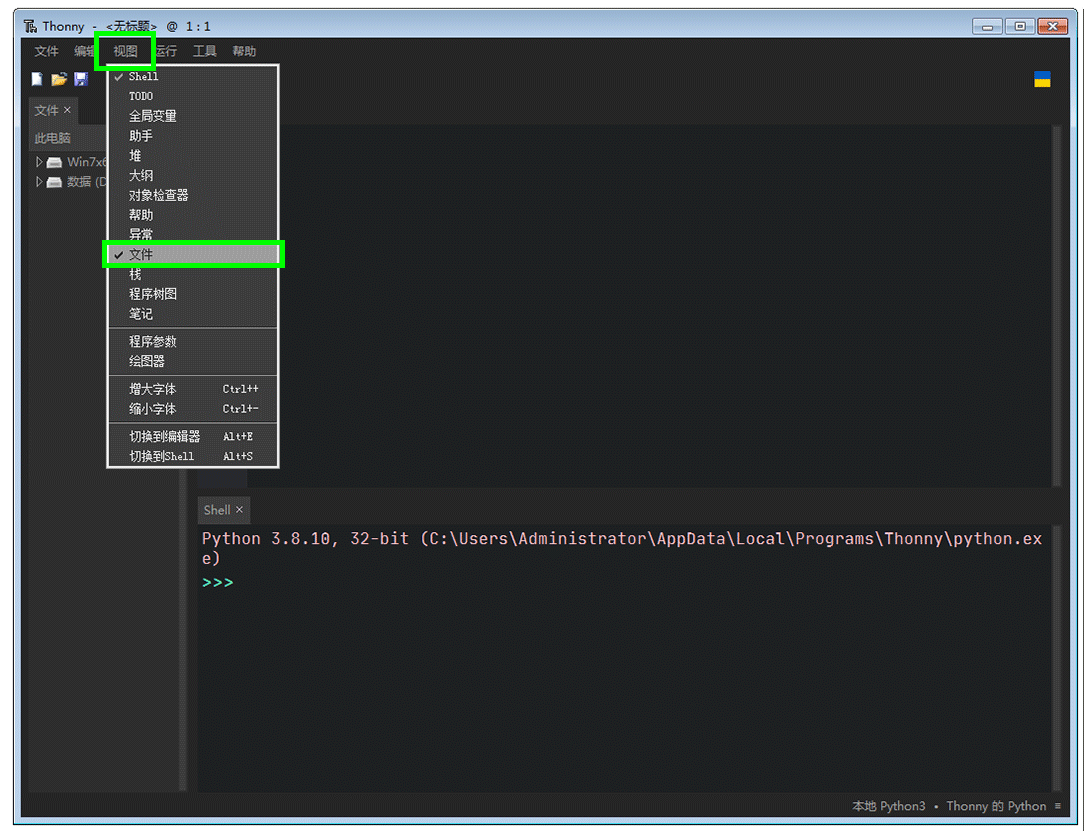Open the status bar ≡ menu icon
This screenshot has height=834, width=1091.
pyautogui.click(x=1058, y=806)
